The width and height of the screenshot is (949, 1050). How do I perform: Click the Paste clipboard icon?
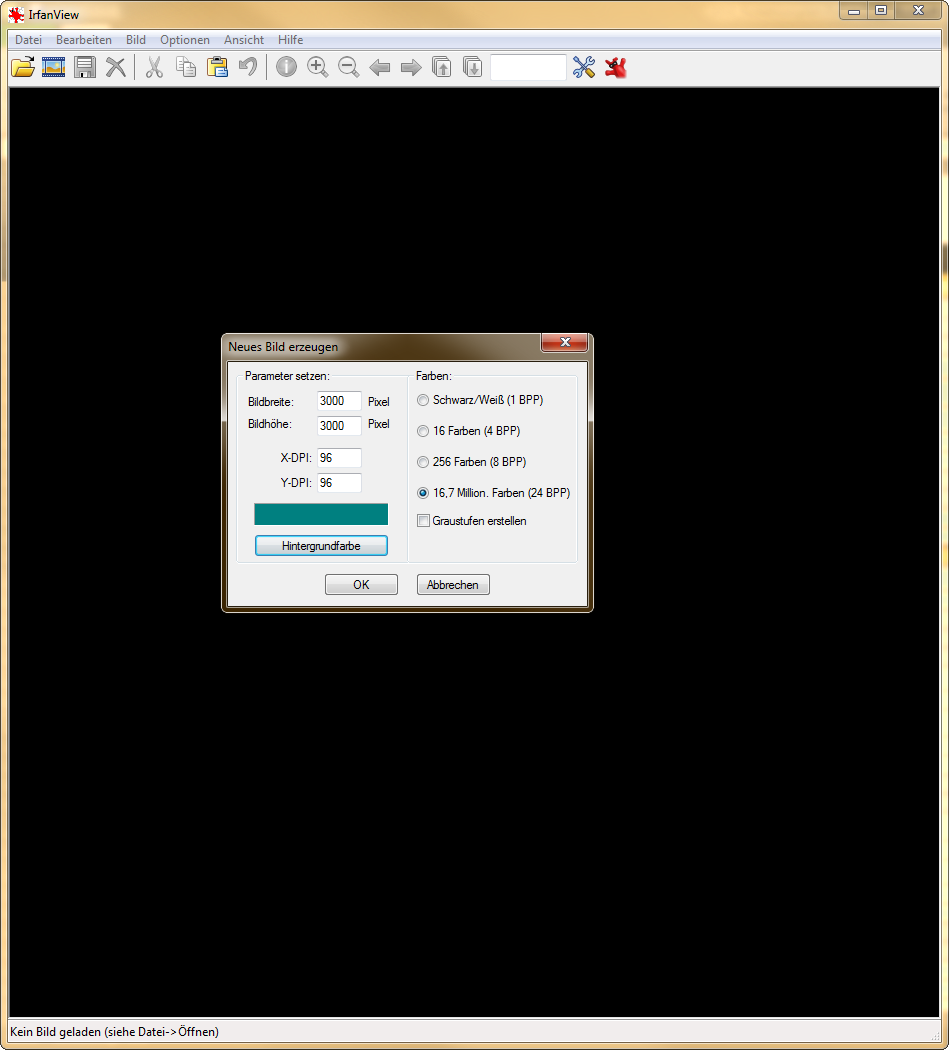click(217, 67)
